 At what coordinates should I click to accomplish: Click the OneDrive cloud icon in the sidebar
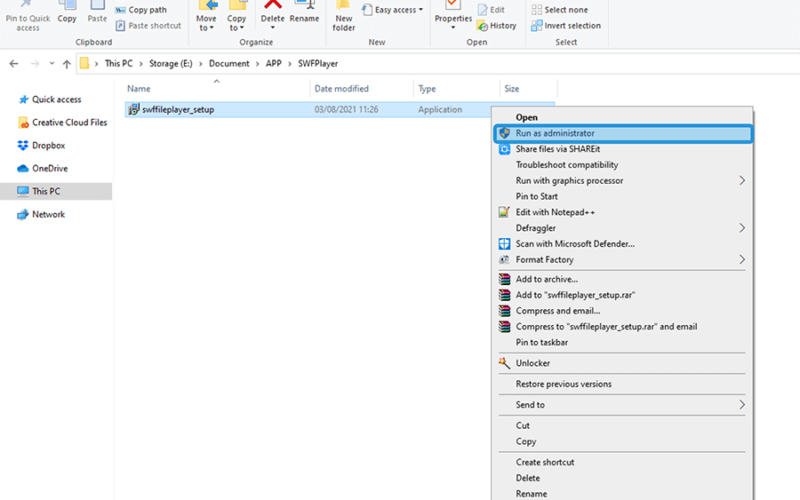23,168
